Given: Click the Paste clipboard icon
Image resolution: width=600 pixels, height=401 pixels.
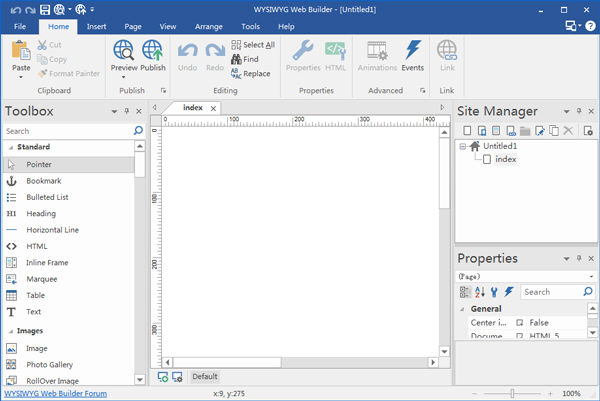Looking at the screenshot, I should (x=21, y=51).
